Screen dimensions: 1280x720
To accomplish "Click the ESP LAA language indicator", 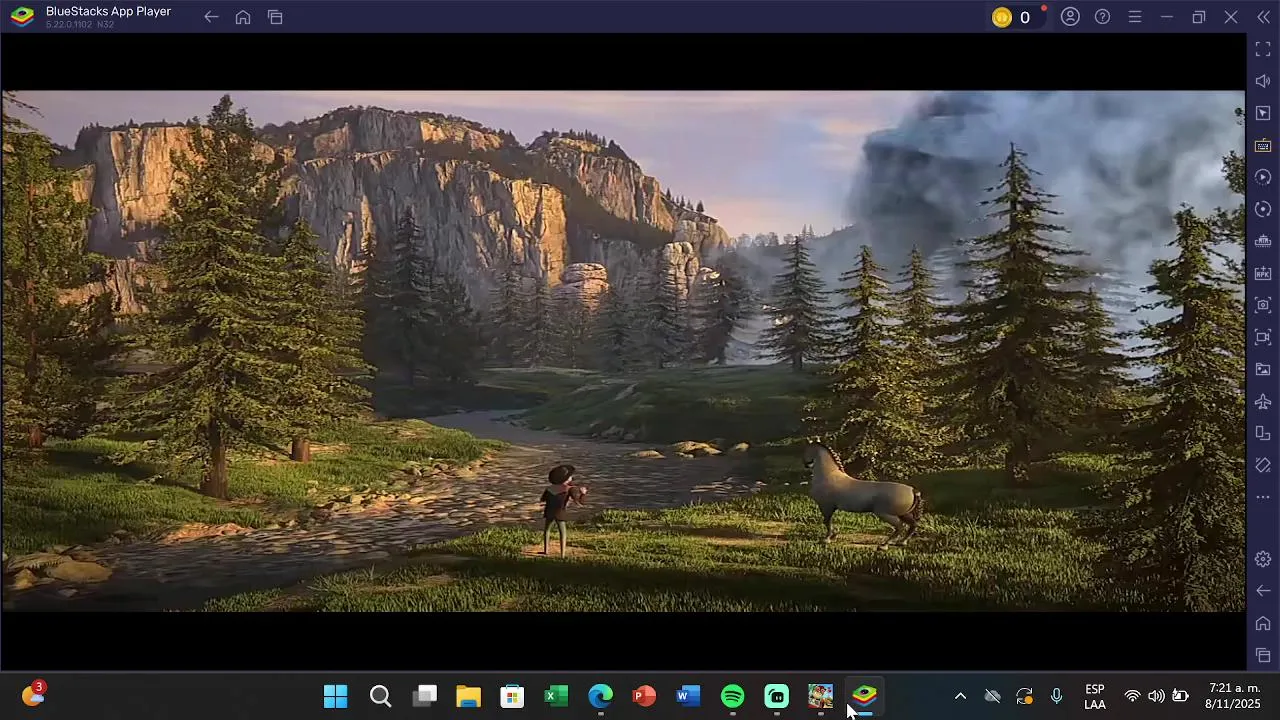I will (1095, 697).
